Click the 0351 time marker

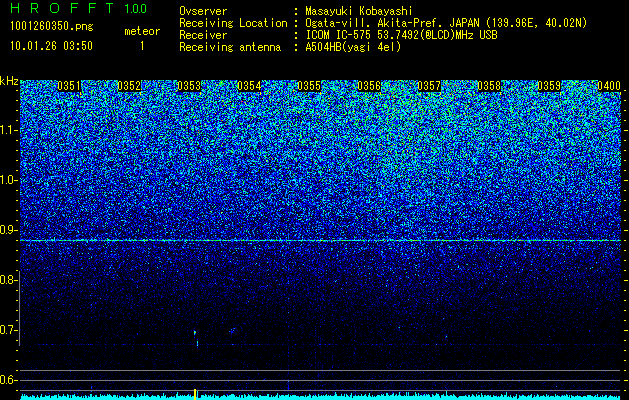pos(69,86)
